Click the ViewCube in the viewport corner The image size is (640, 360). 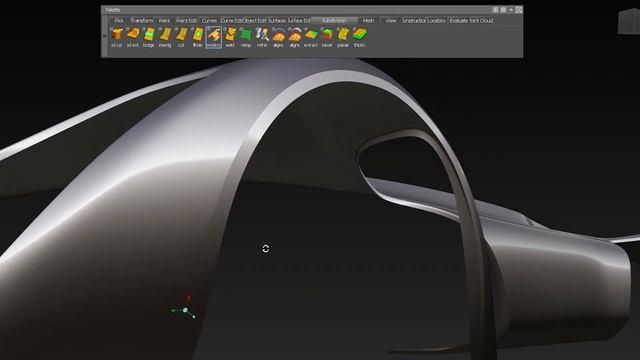click(629, 21)
